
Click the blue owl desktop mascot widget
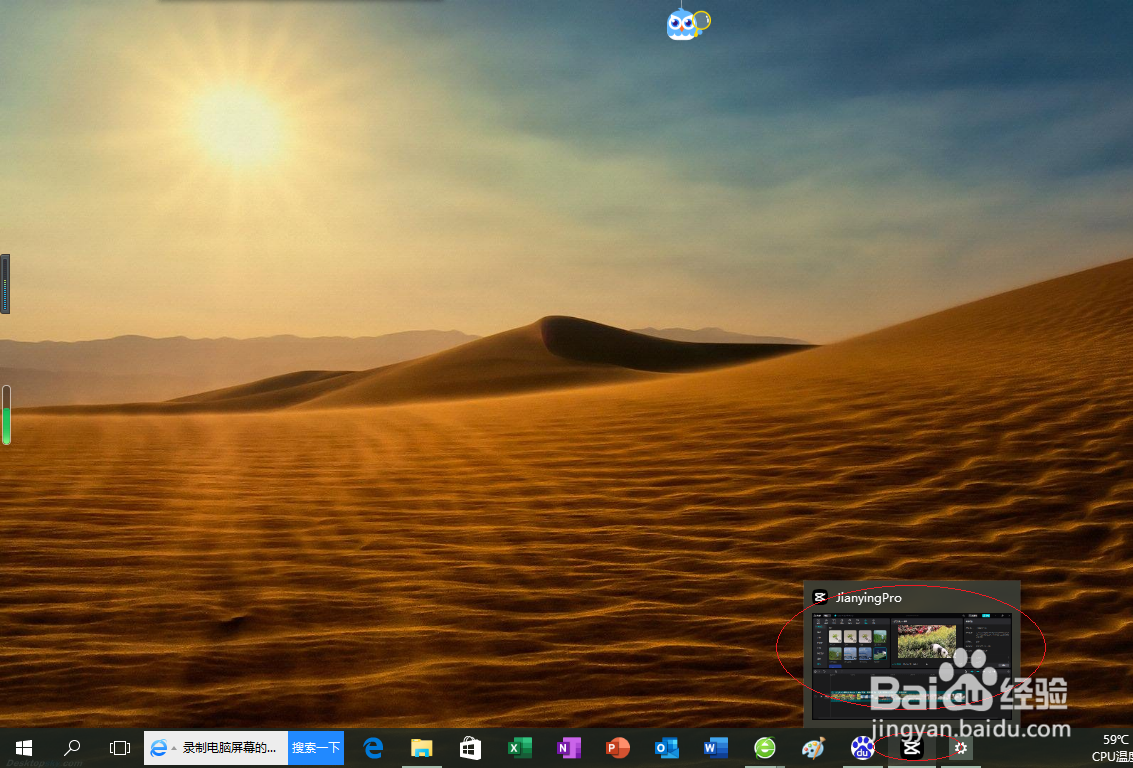tap(687, 25)
